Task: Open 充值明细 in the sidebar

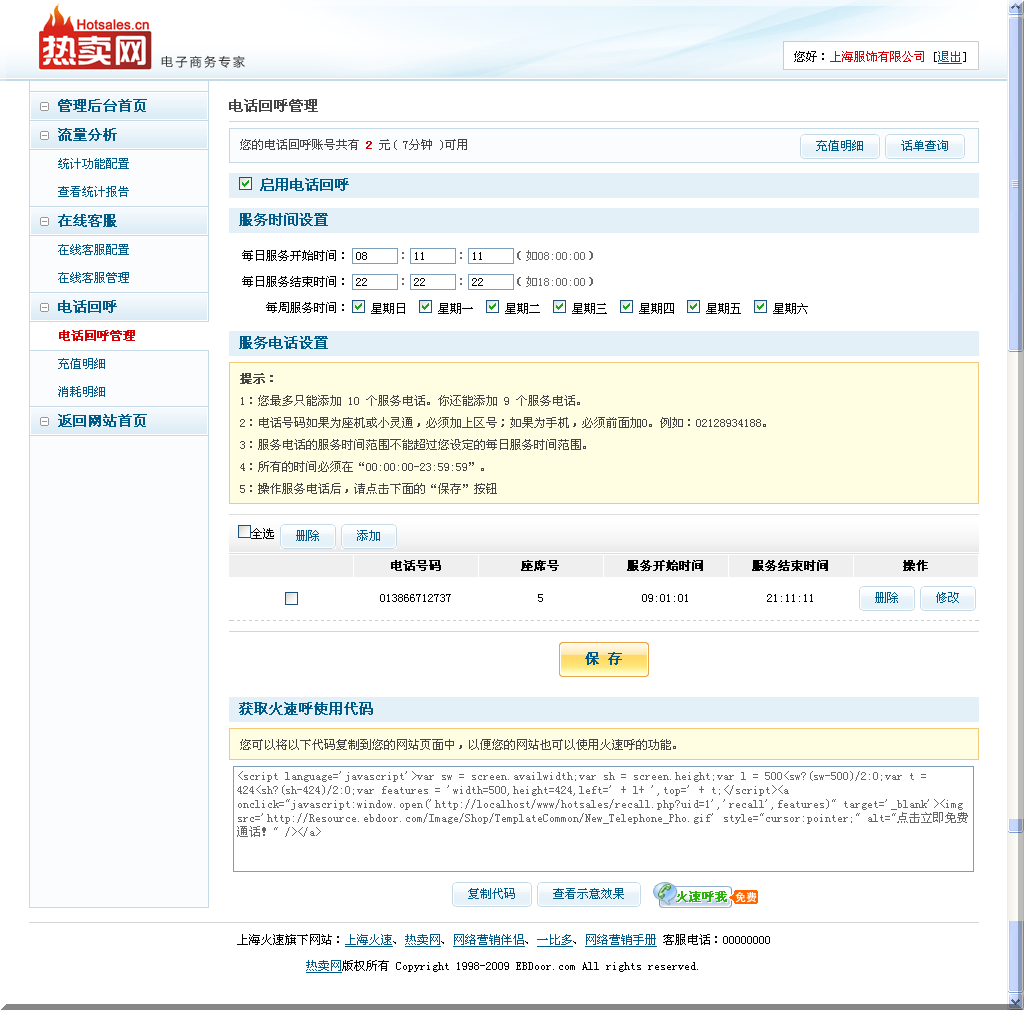Action: click(x=81, y=364)
